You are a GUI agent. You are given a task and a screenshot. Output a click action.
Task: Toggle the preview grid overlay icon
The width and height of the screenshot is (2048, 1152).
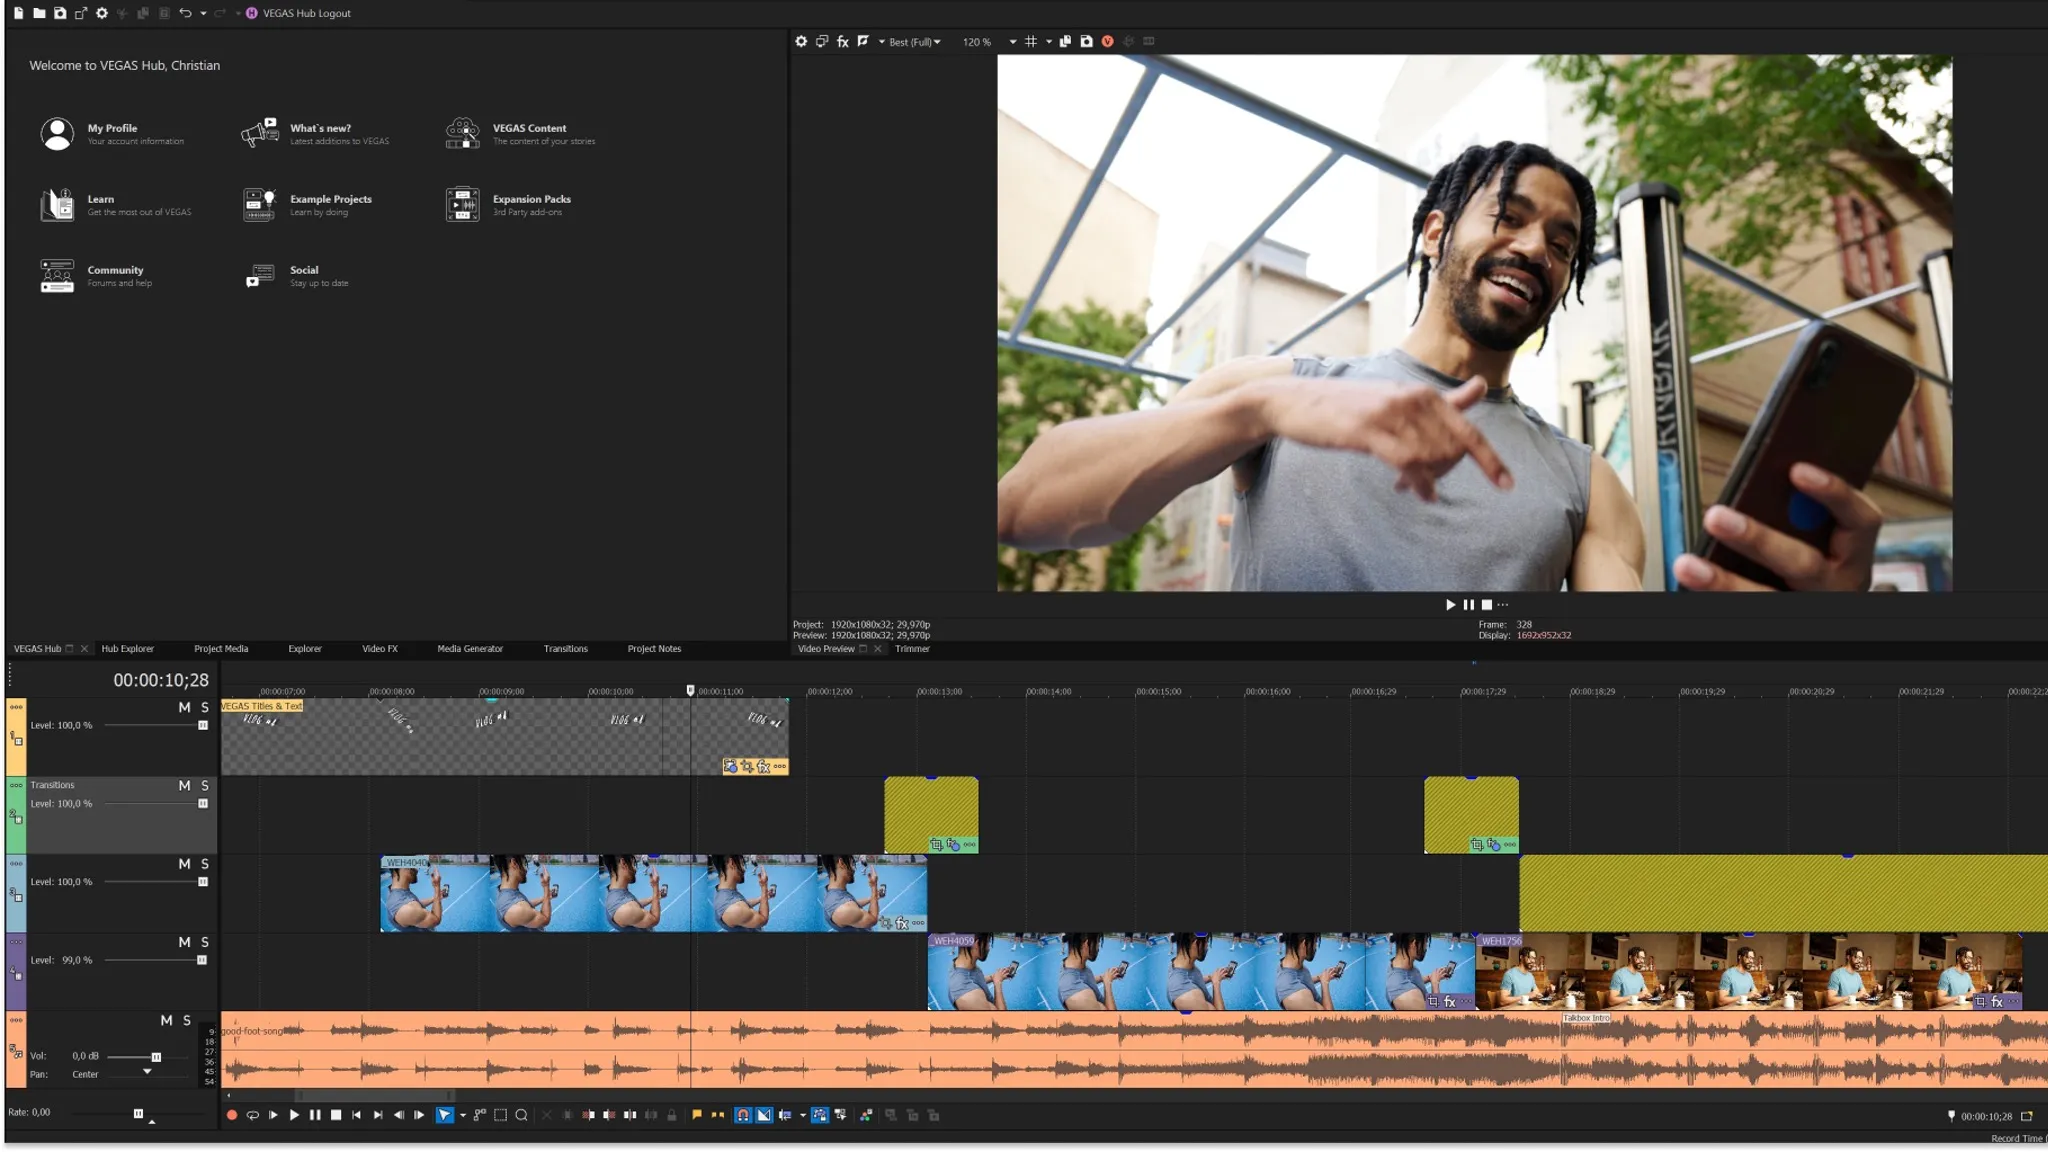tap(1031, 41)
